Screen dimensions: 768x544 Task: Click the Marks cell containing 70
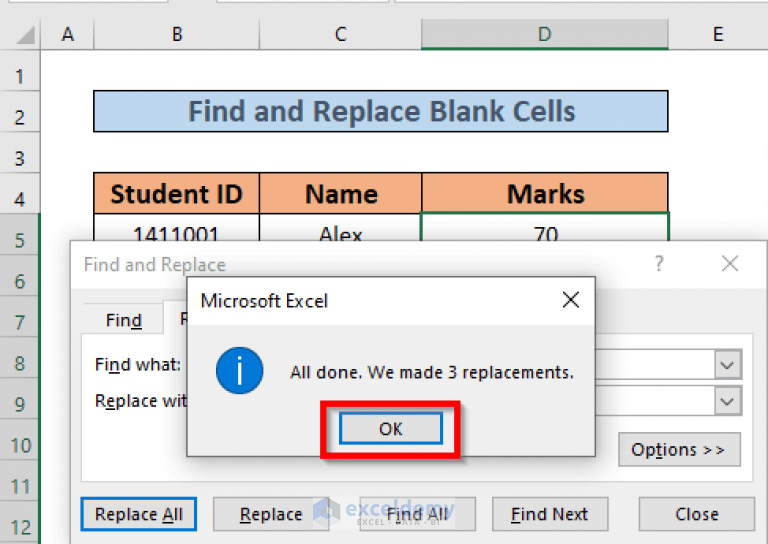pyautogui.click(x=545, y=228)
